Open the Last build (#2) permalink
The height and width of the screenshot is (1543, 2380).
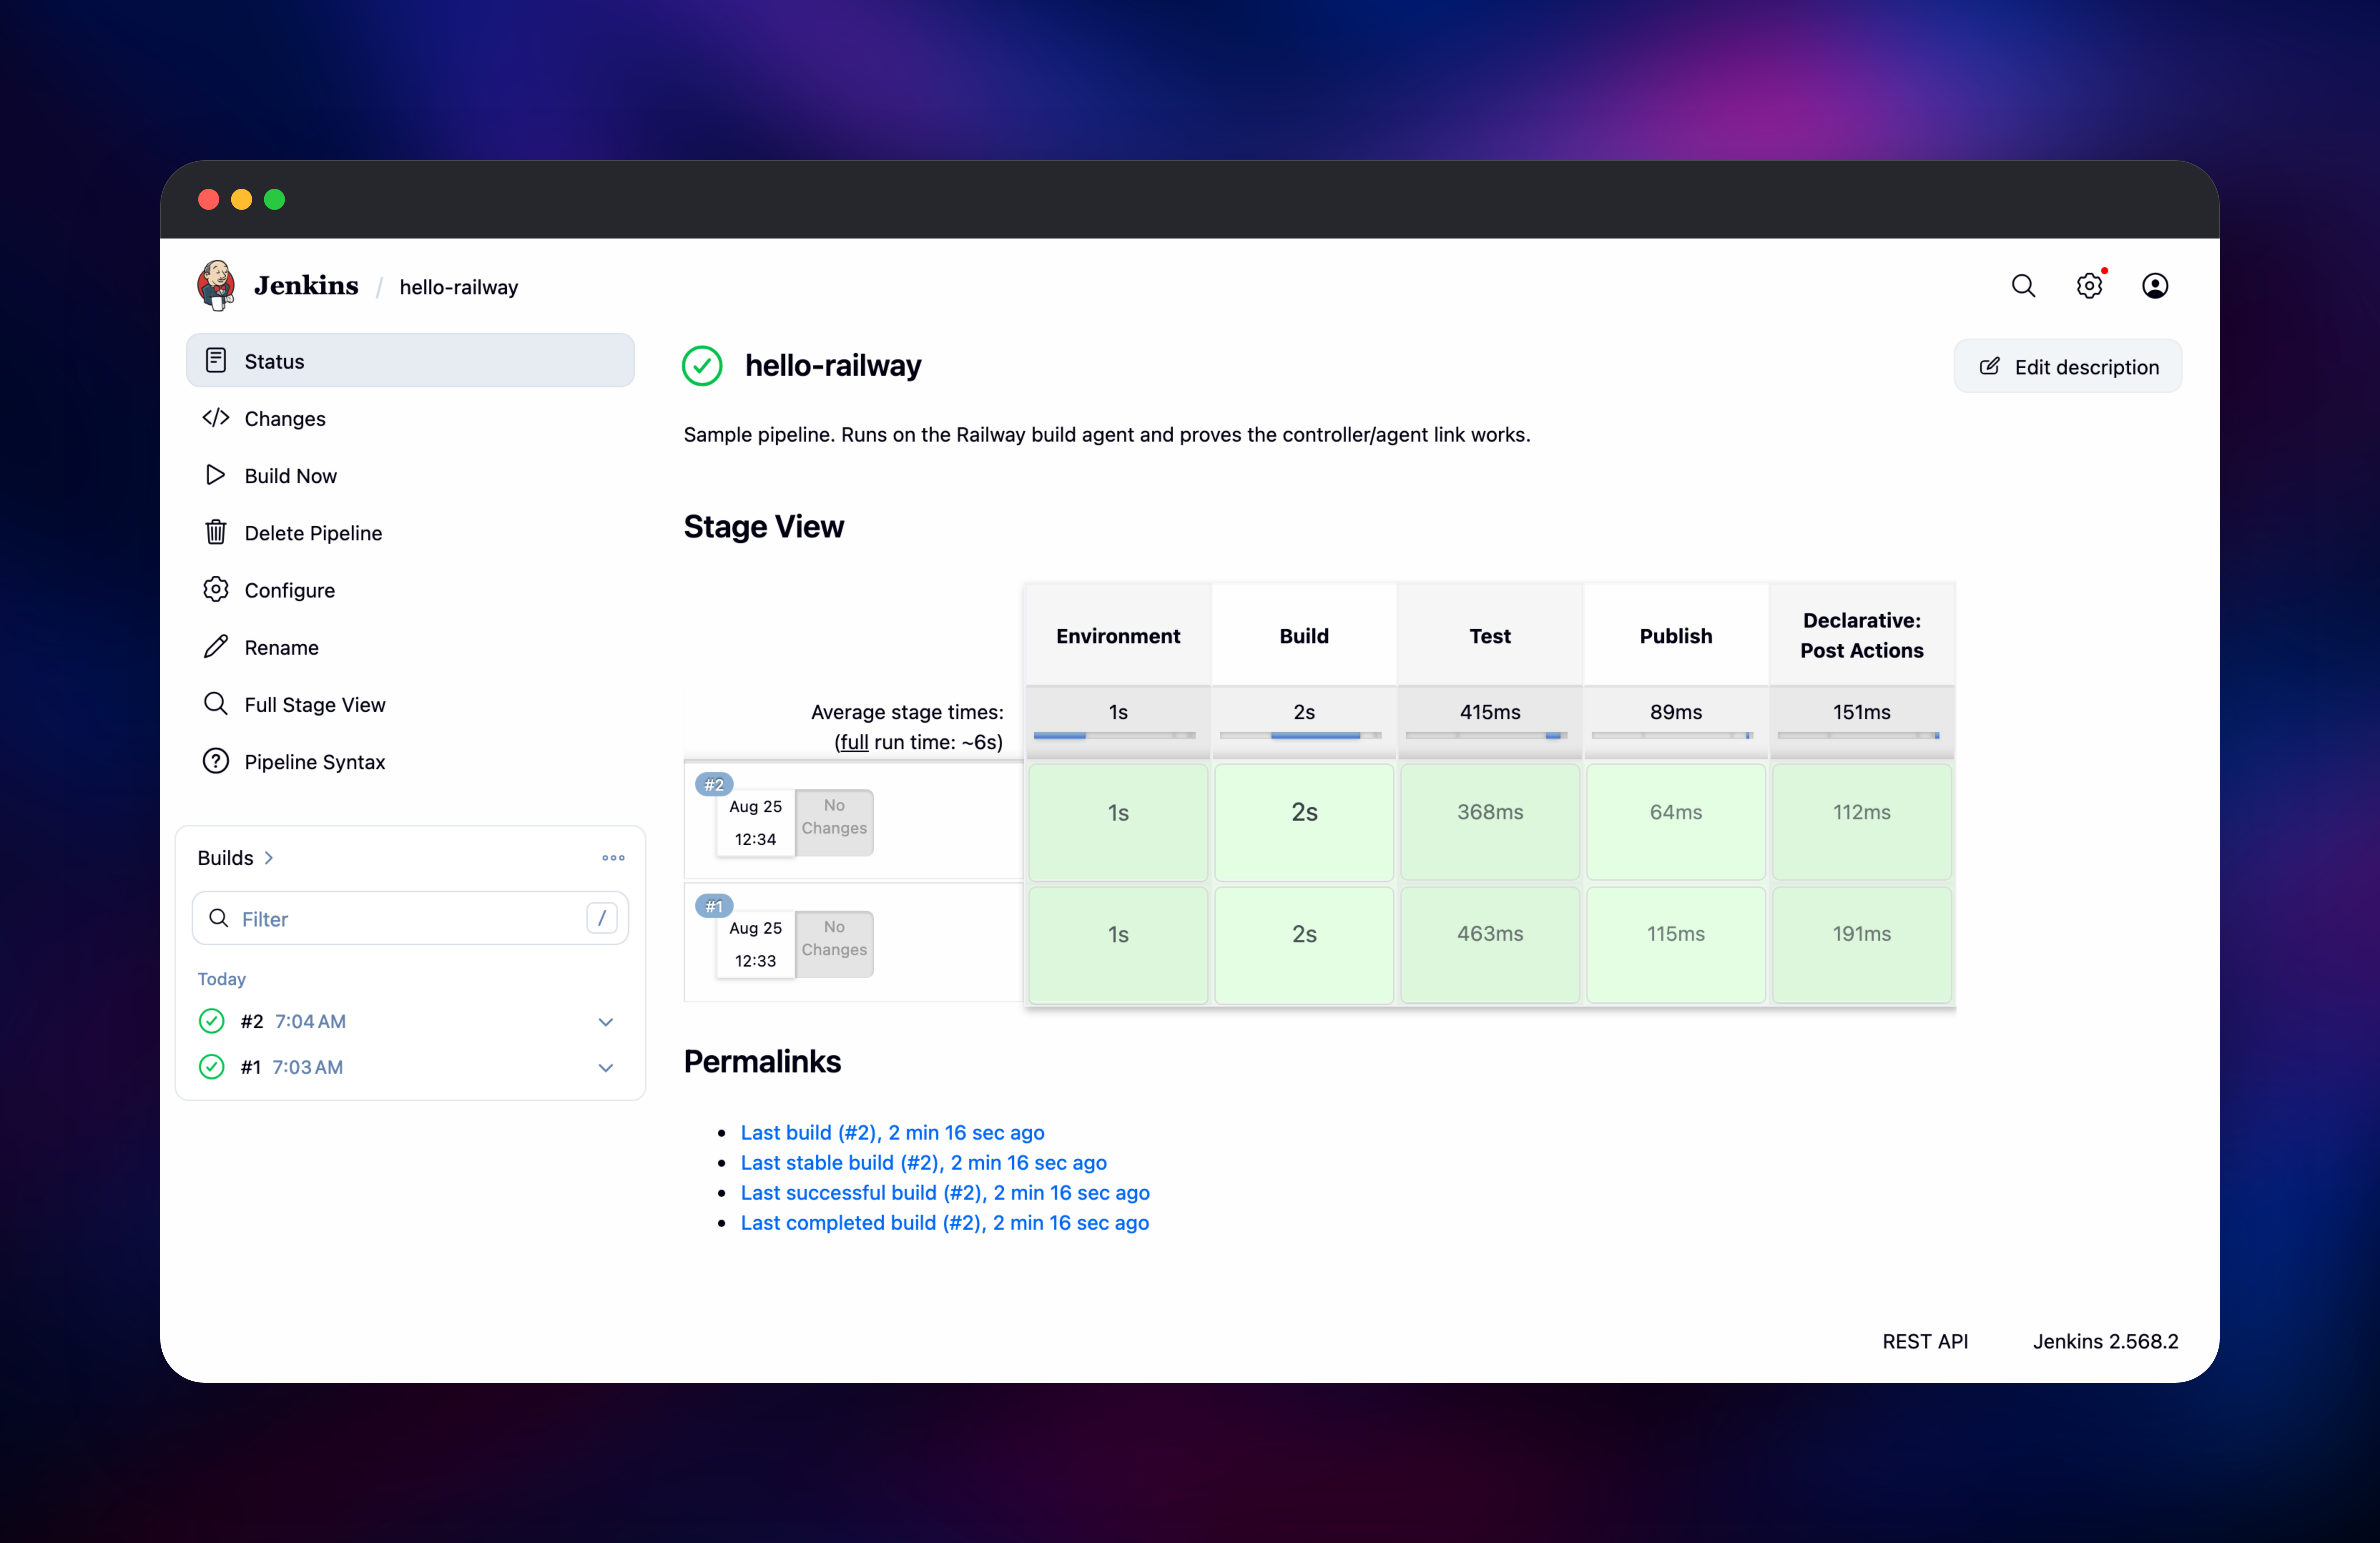point(892,1132)
